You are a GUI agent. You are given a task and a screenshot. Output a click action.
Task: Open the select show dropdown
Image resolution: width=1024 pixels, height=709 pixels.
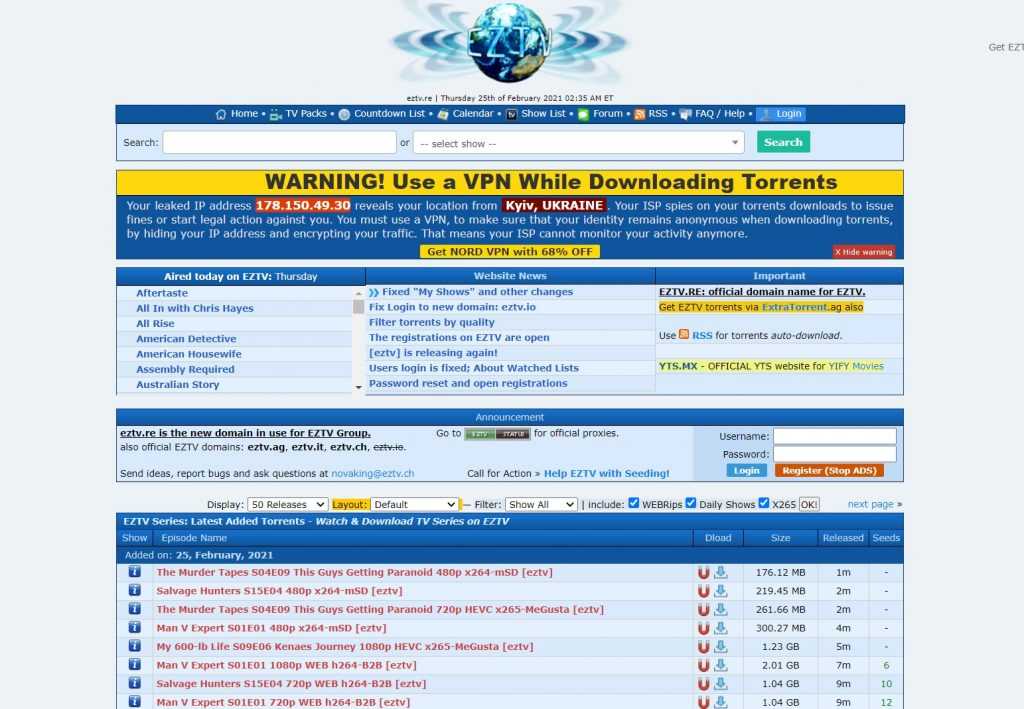point(578,143)
